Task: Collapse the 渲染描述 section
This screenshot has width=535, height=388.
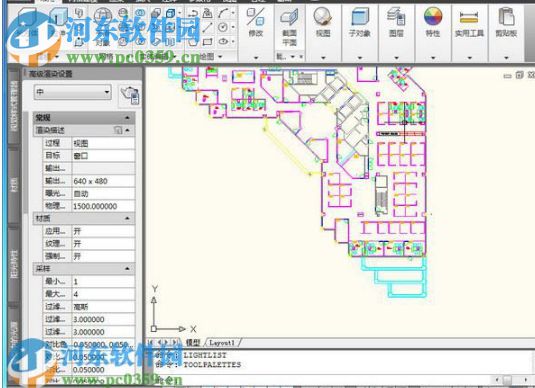Action: point(127,130)
